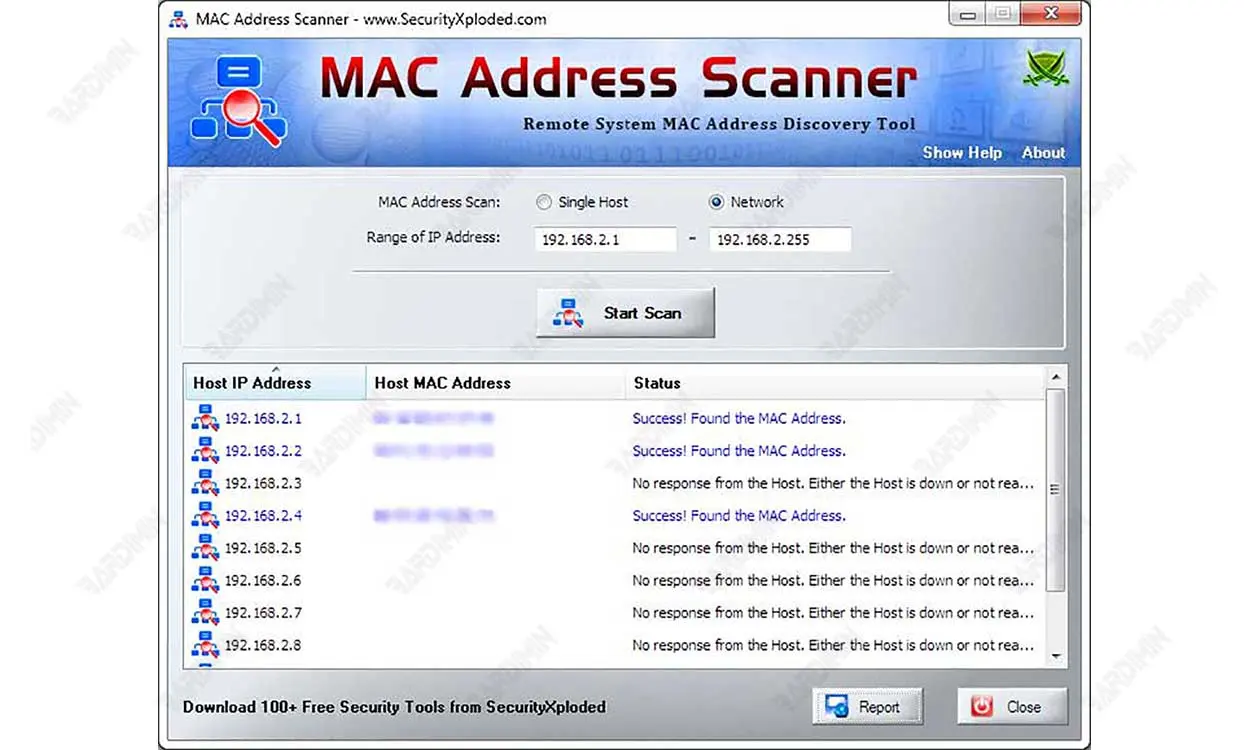Screen dimensions: 1250x750
Task: Click the green crossed-swords shield emblem
Action: pyautogui.click(x=1046, y=68)
